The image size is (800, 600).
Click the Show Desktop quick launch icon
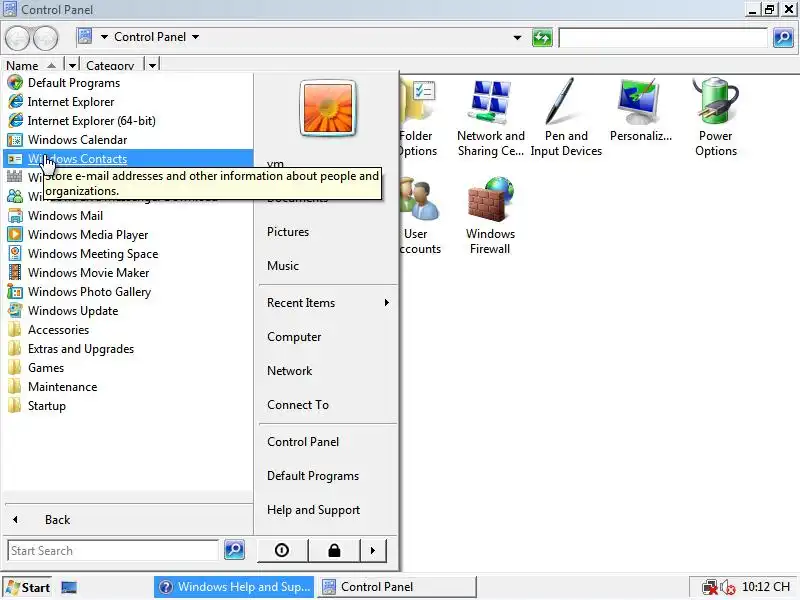coord(69,588)
